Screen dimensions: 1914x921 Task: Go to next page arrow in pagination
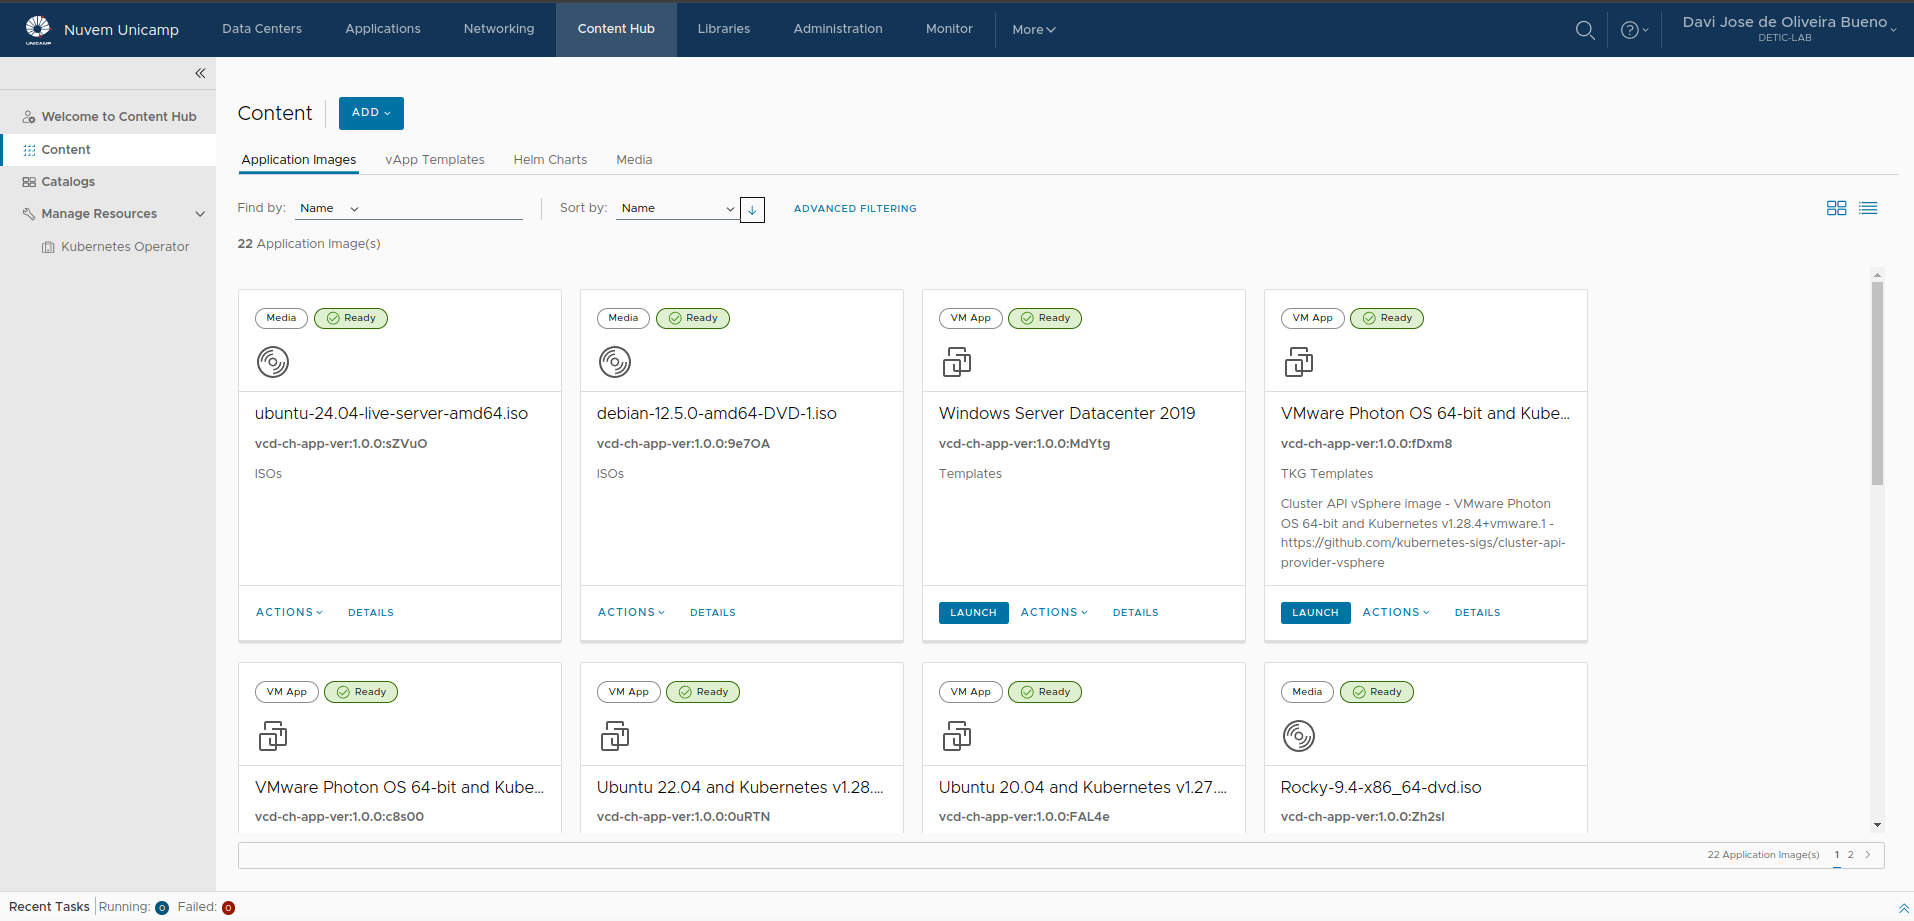point(1867,855)
